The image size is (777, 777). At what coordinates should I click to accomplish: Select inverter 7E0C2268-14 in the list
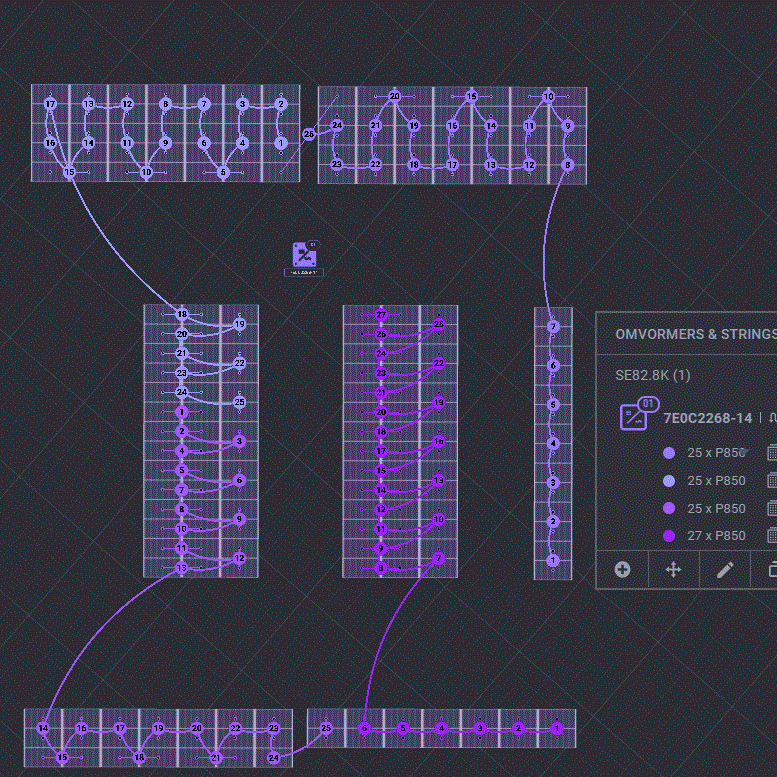(707, 418)
